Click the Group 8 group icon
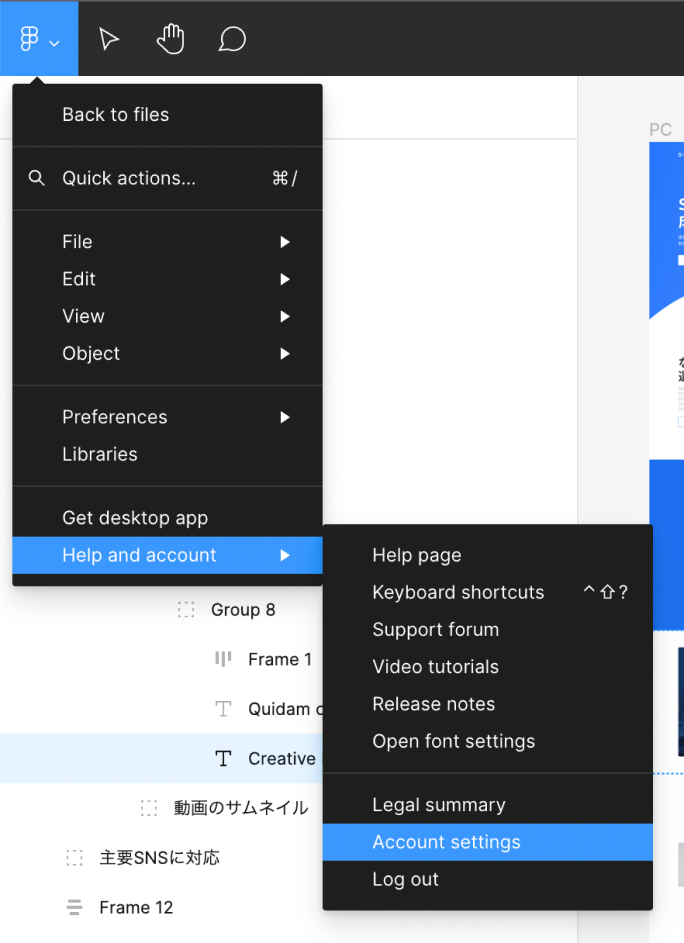 tap(186, 610)
